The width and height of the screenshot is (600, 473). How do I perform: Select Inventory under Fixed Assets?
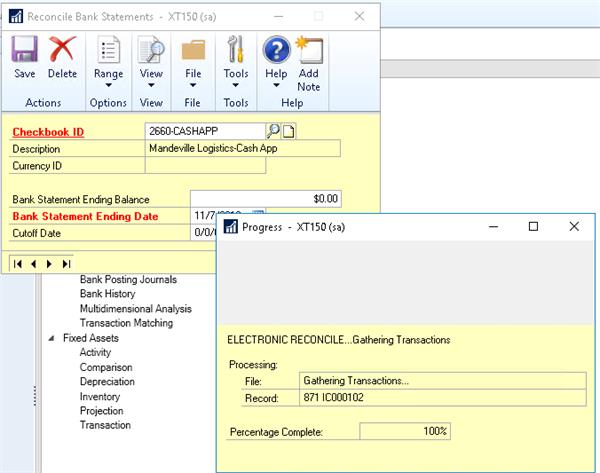tap(100, 396)
